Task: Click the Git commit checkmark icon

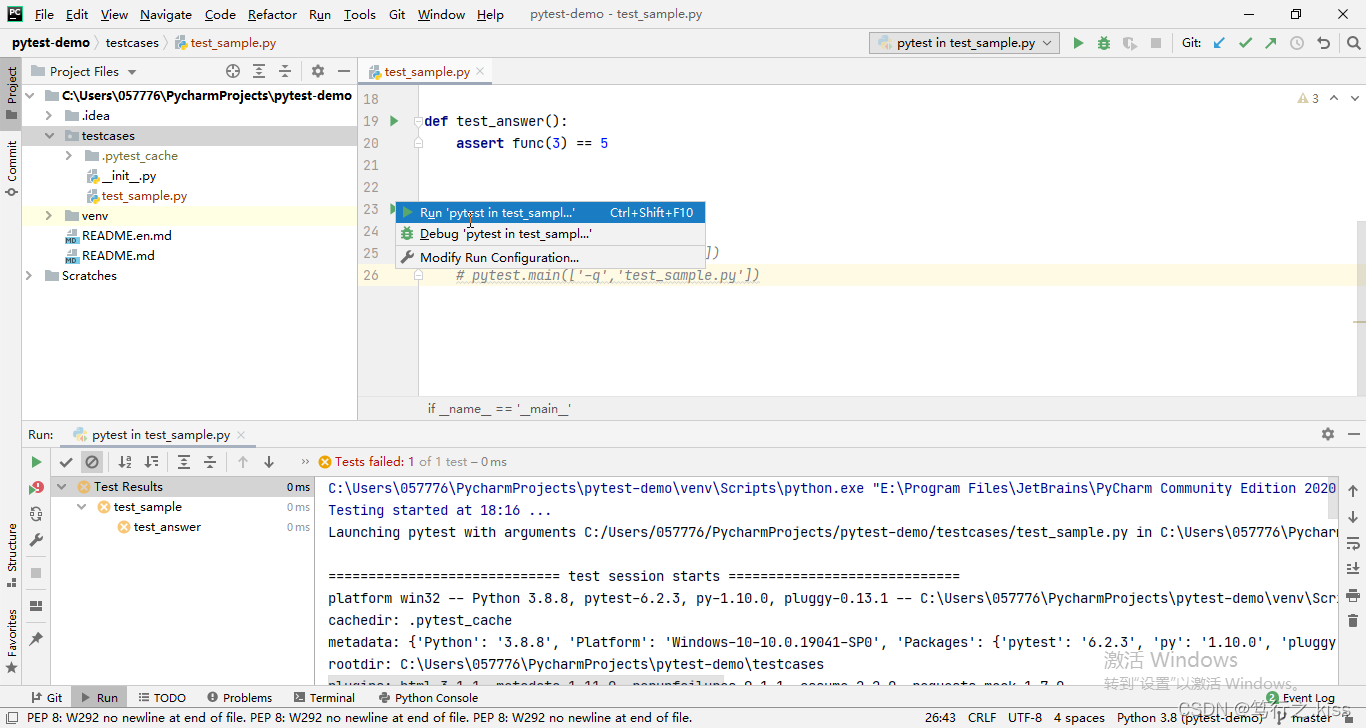Action: [x=1245, y=43]
